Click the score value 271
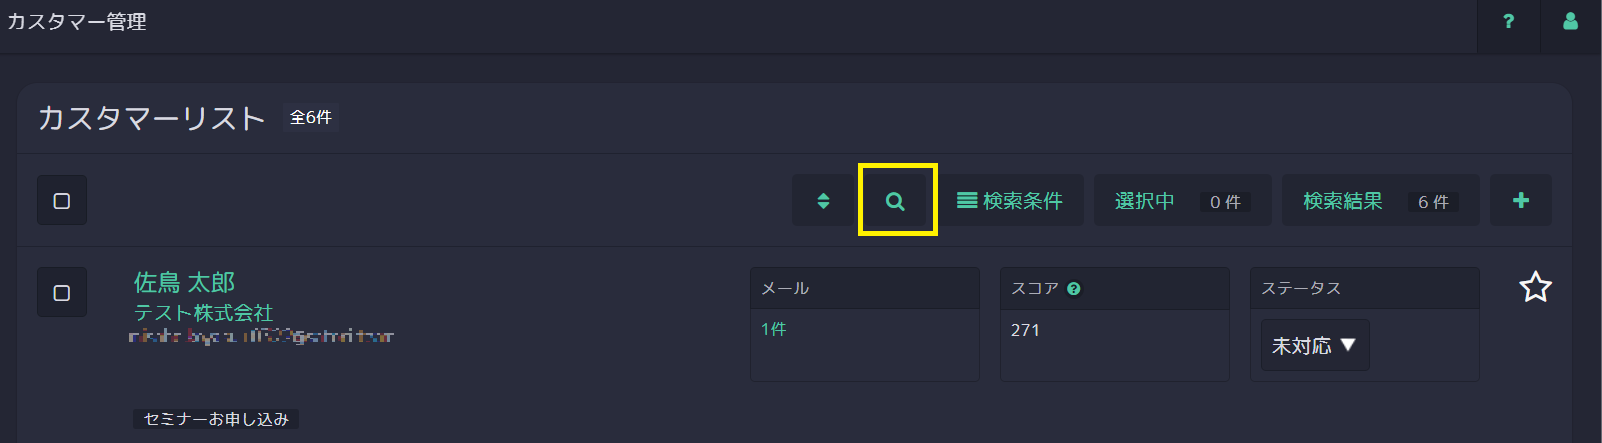 [x=1025, y=330]
